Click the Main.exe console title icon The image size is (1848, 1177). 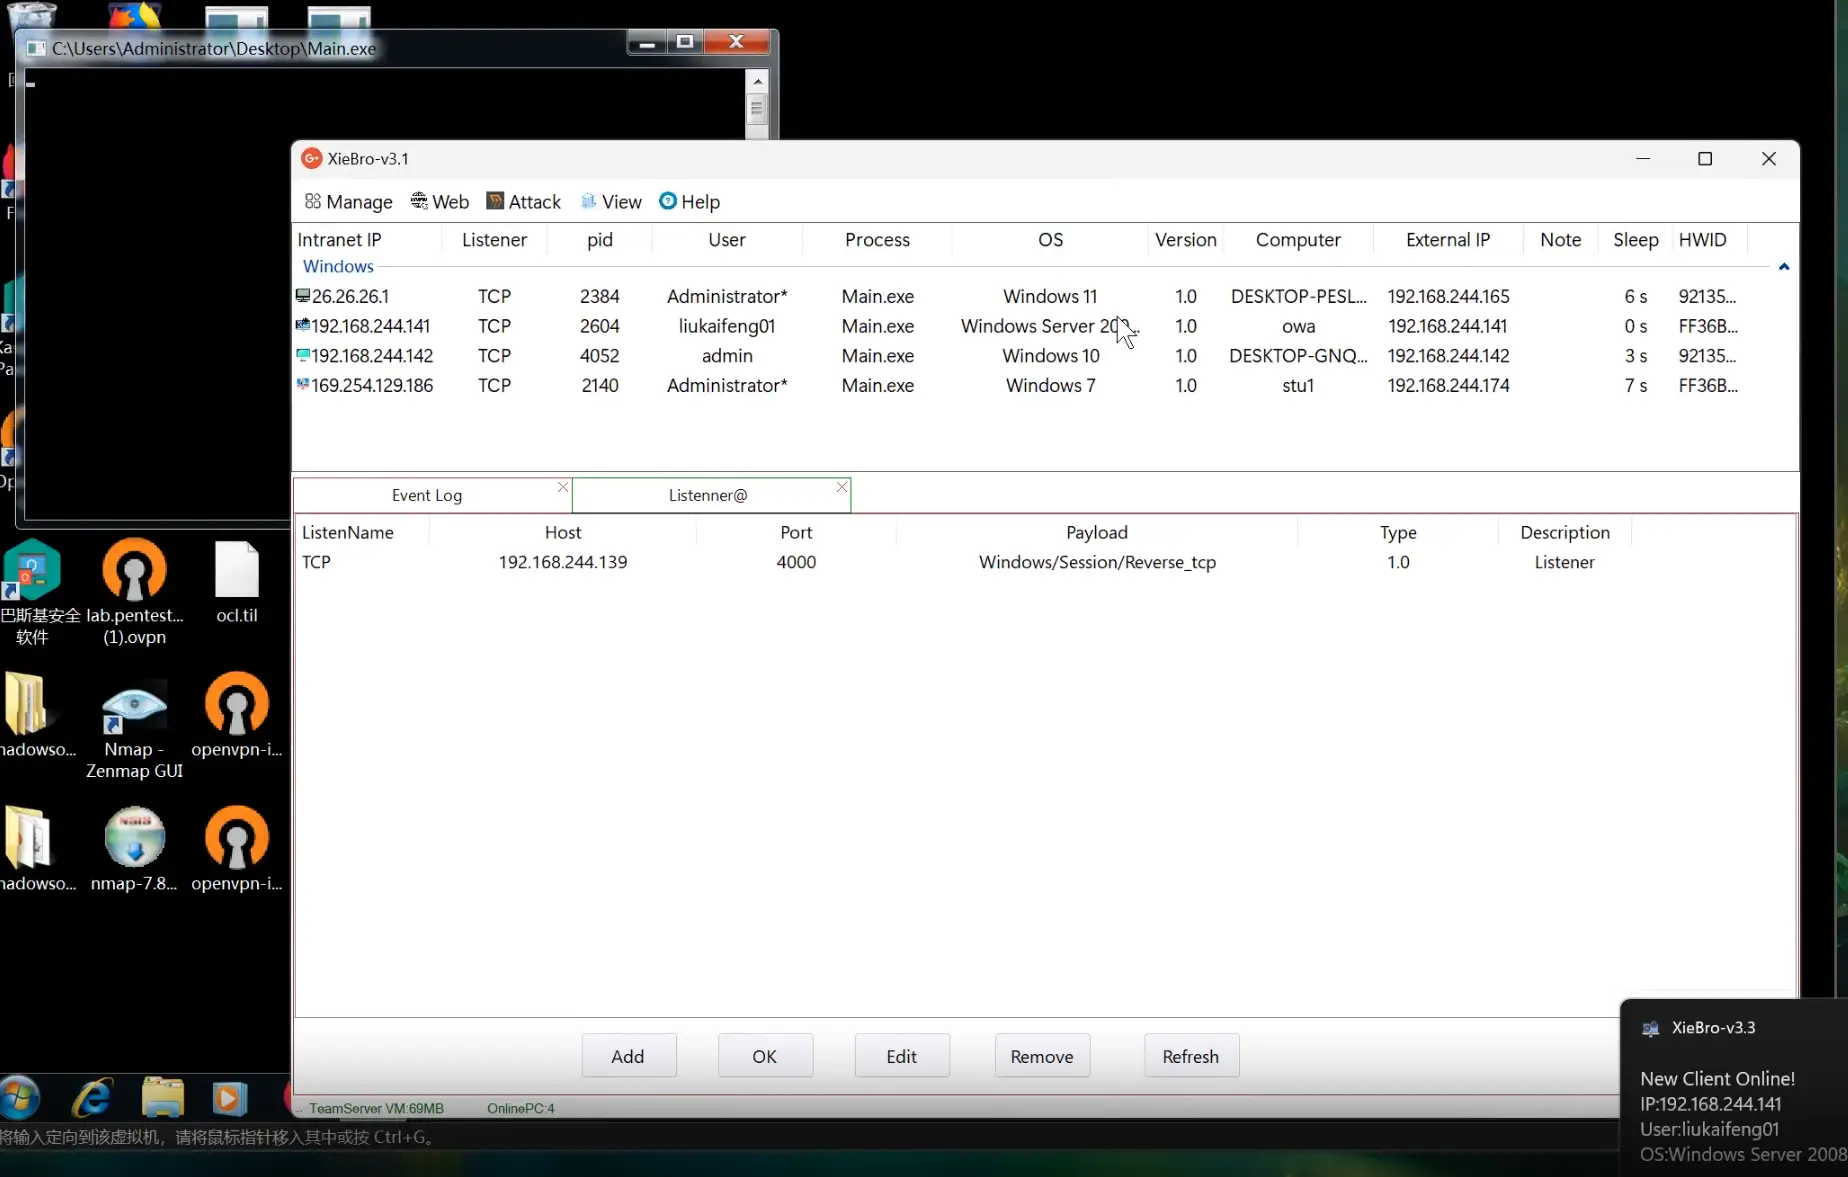click(x=36, y=48)
